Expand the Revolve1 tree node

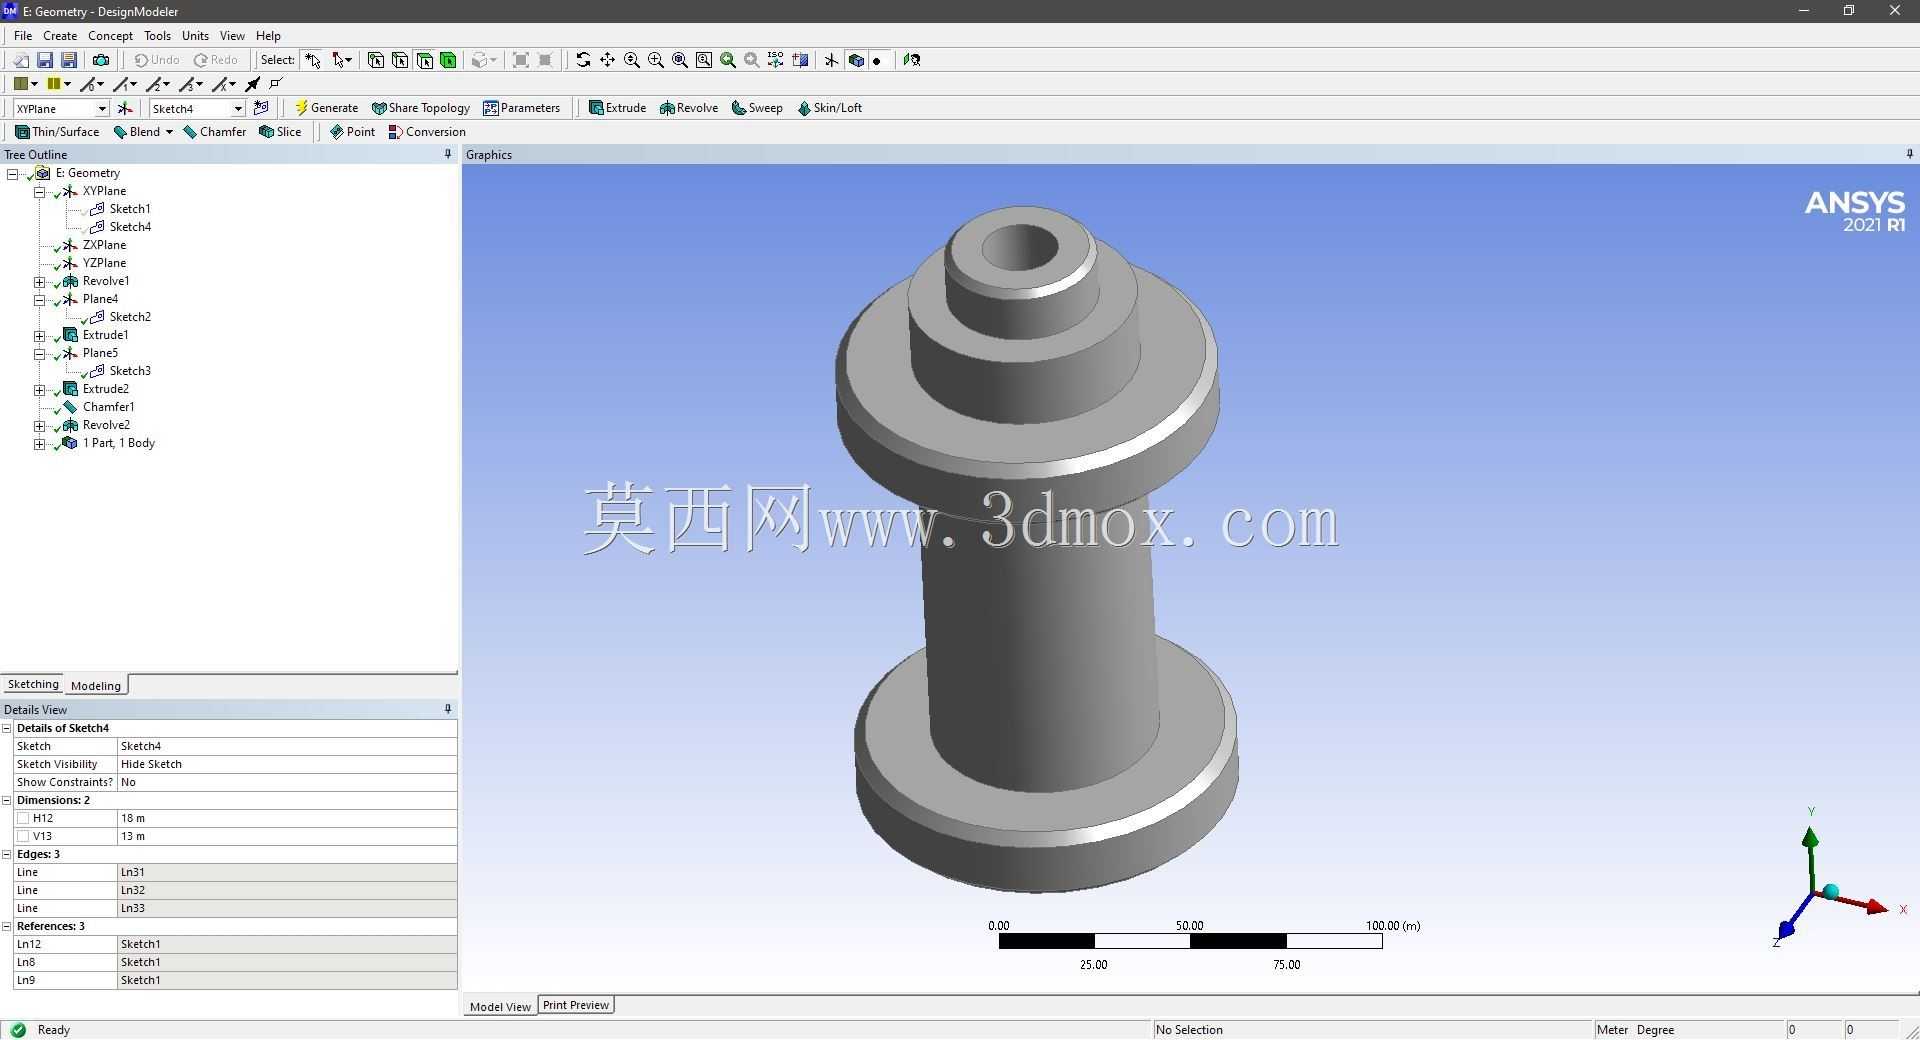(40, 282)
